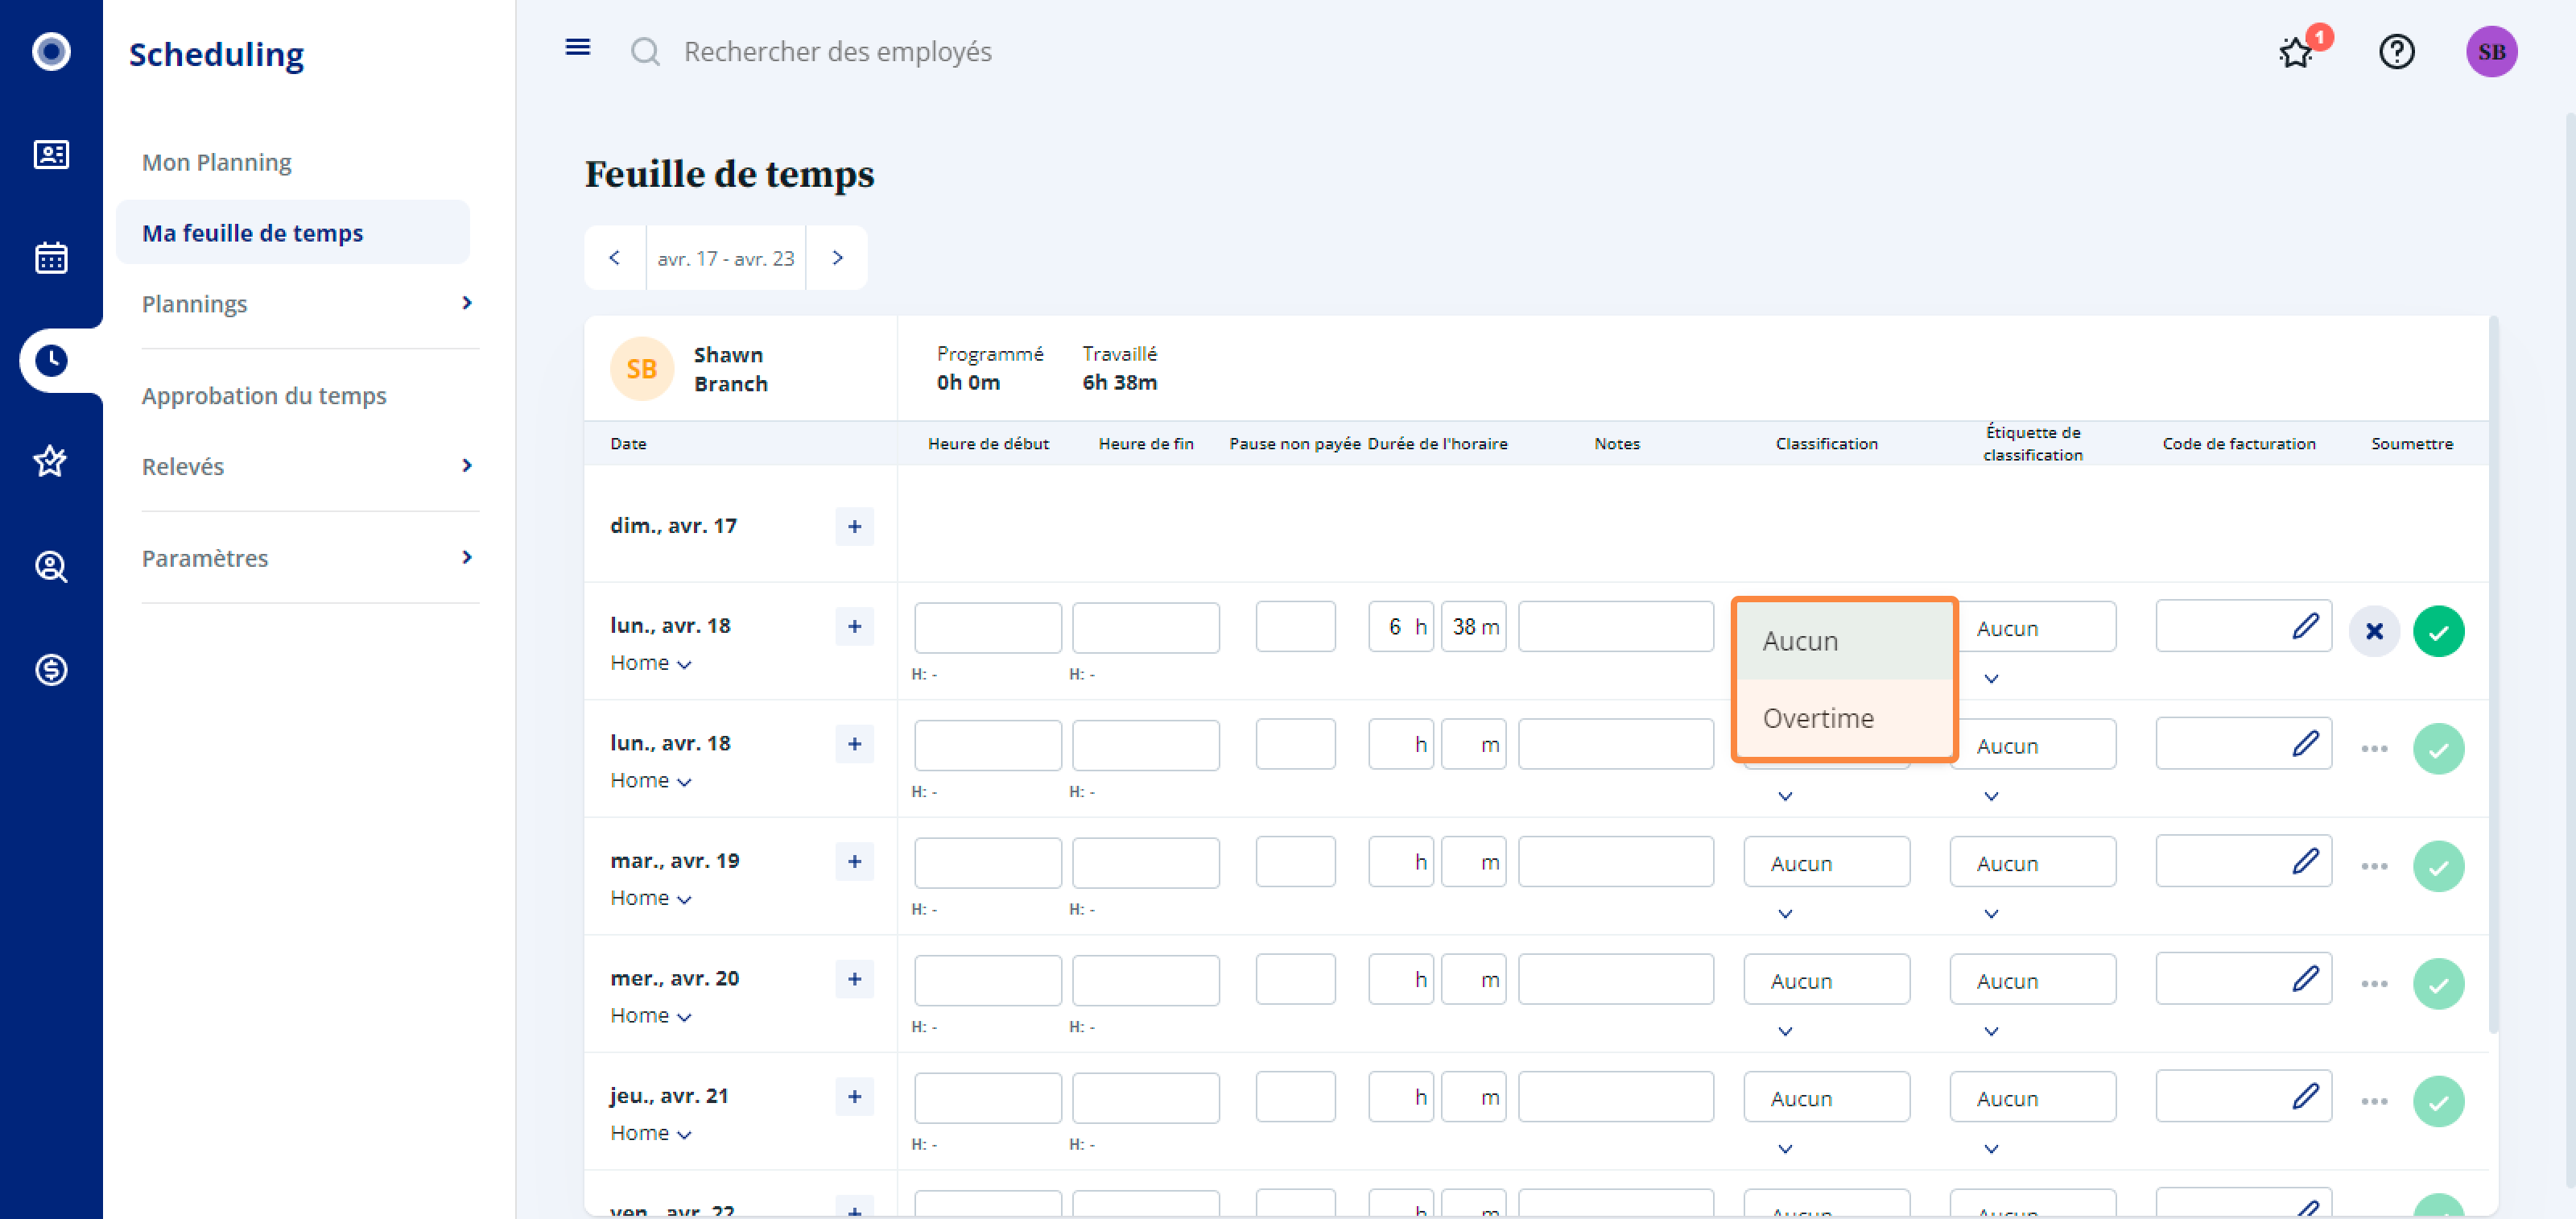Open Home location dropdown on jeu., avr. 21

(650, 1133)
